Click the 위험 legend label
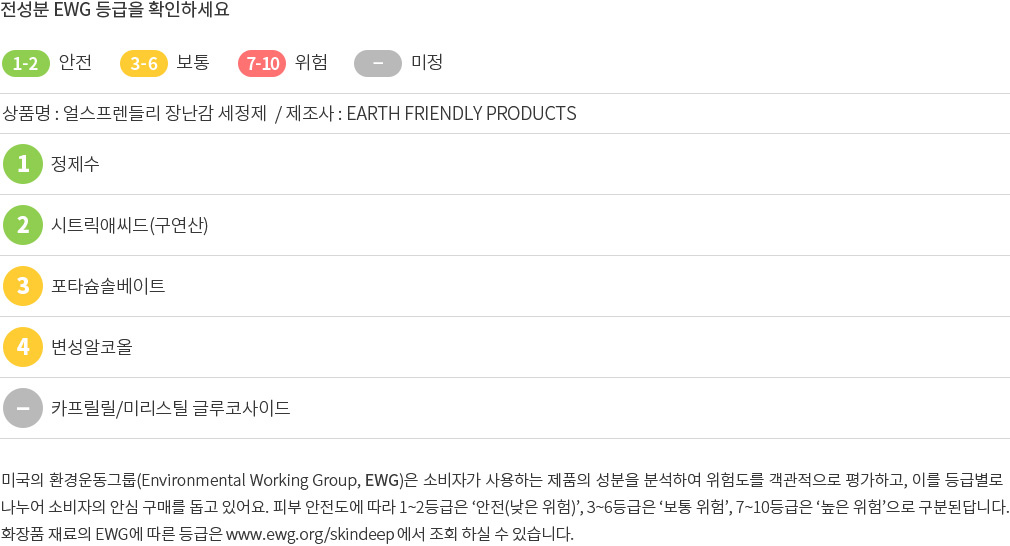Viewport: 1010px width, 546px height. [x=311, y=62]
